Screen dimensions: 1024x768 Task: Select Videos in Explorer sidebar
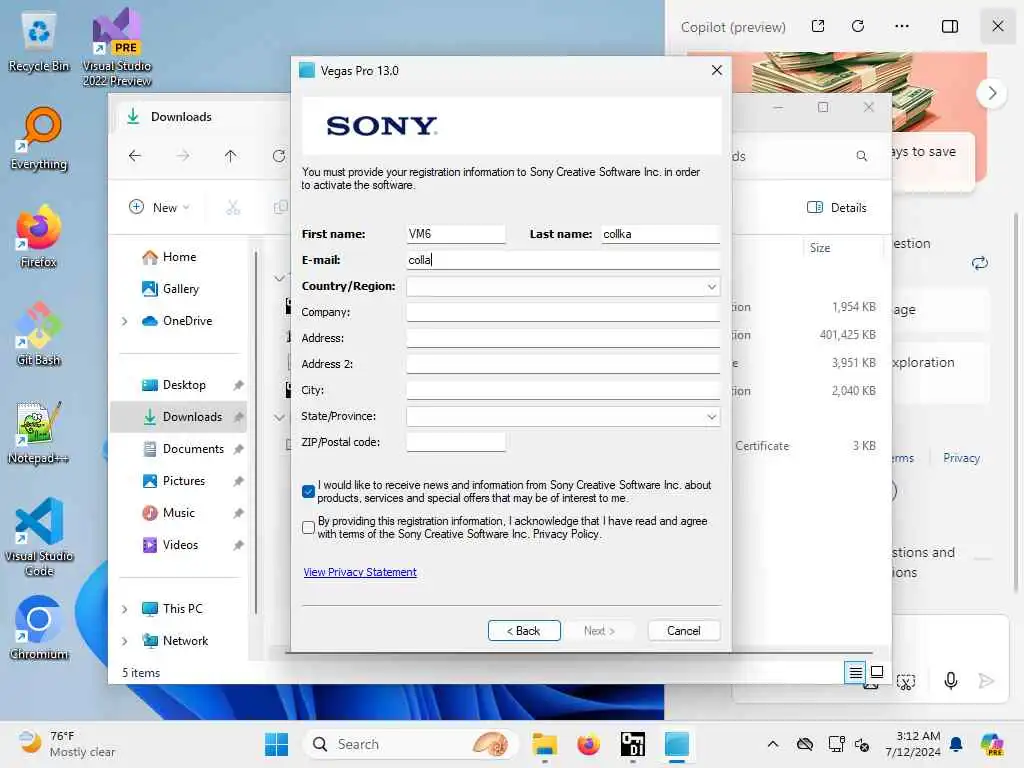[x=180, y=545]
